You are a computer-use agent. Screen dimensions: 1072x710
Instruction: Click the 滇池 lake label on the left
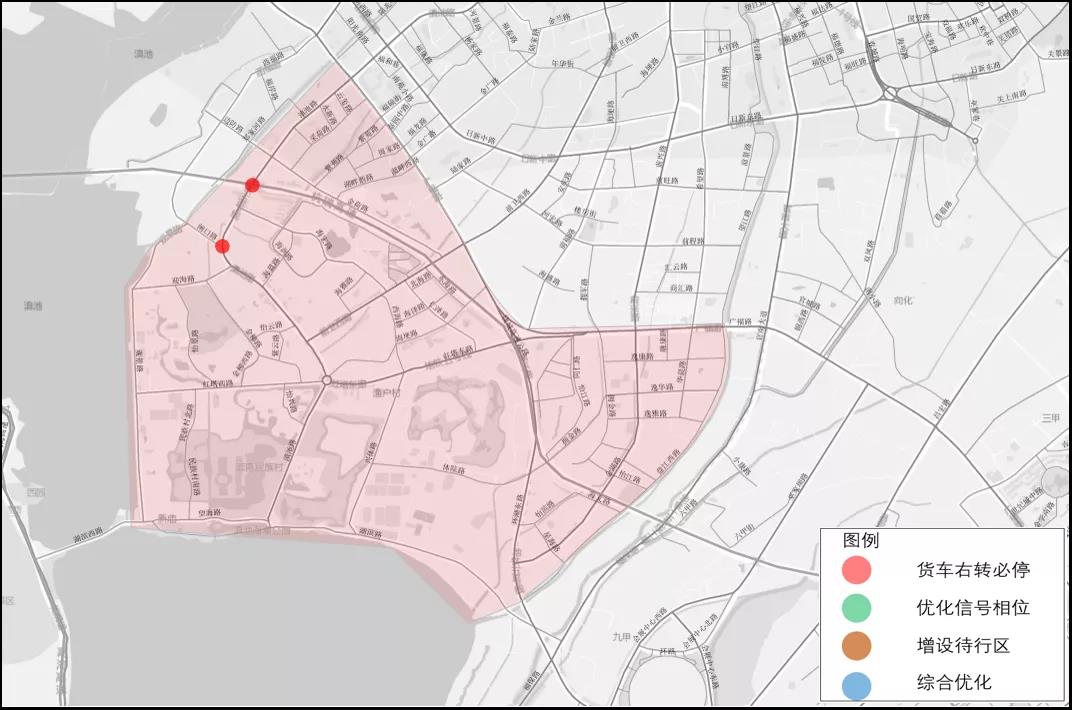coord(34,305)
